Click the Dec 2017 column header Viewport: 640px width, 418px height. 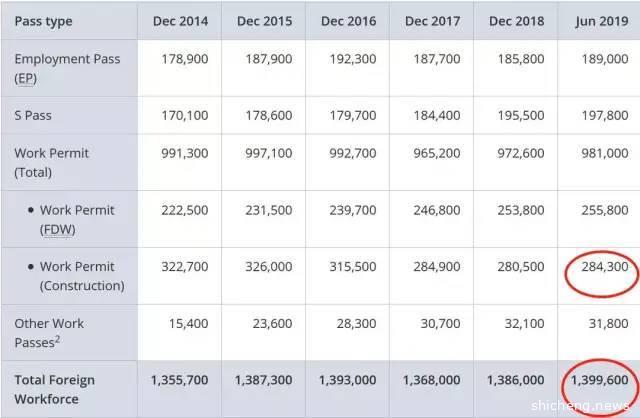pos(432,20)
